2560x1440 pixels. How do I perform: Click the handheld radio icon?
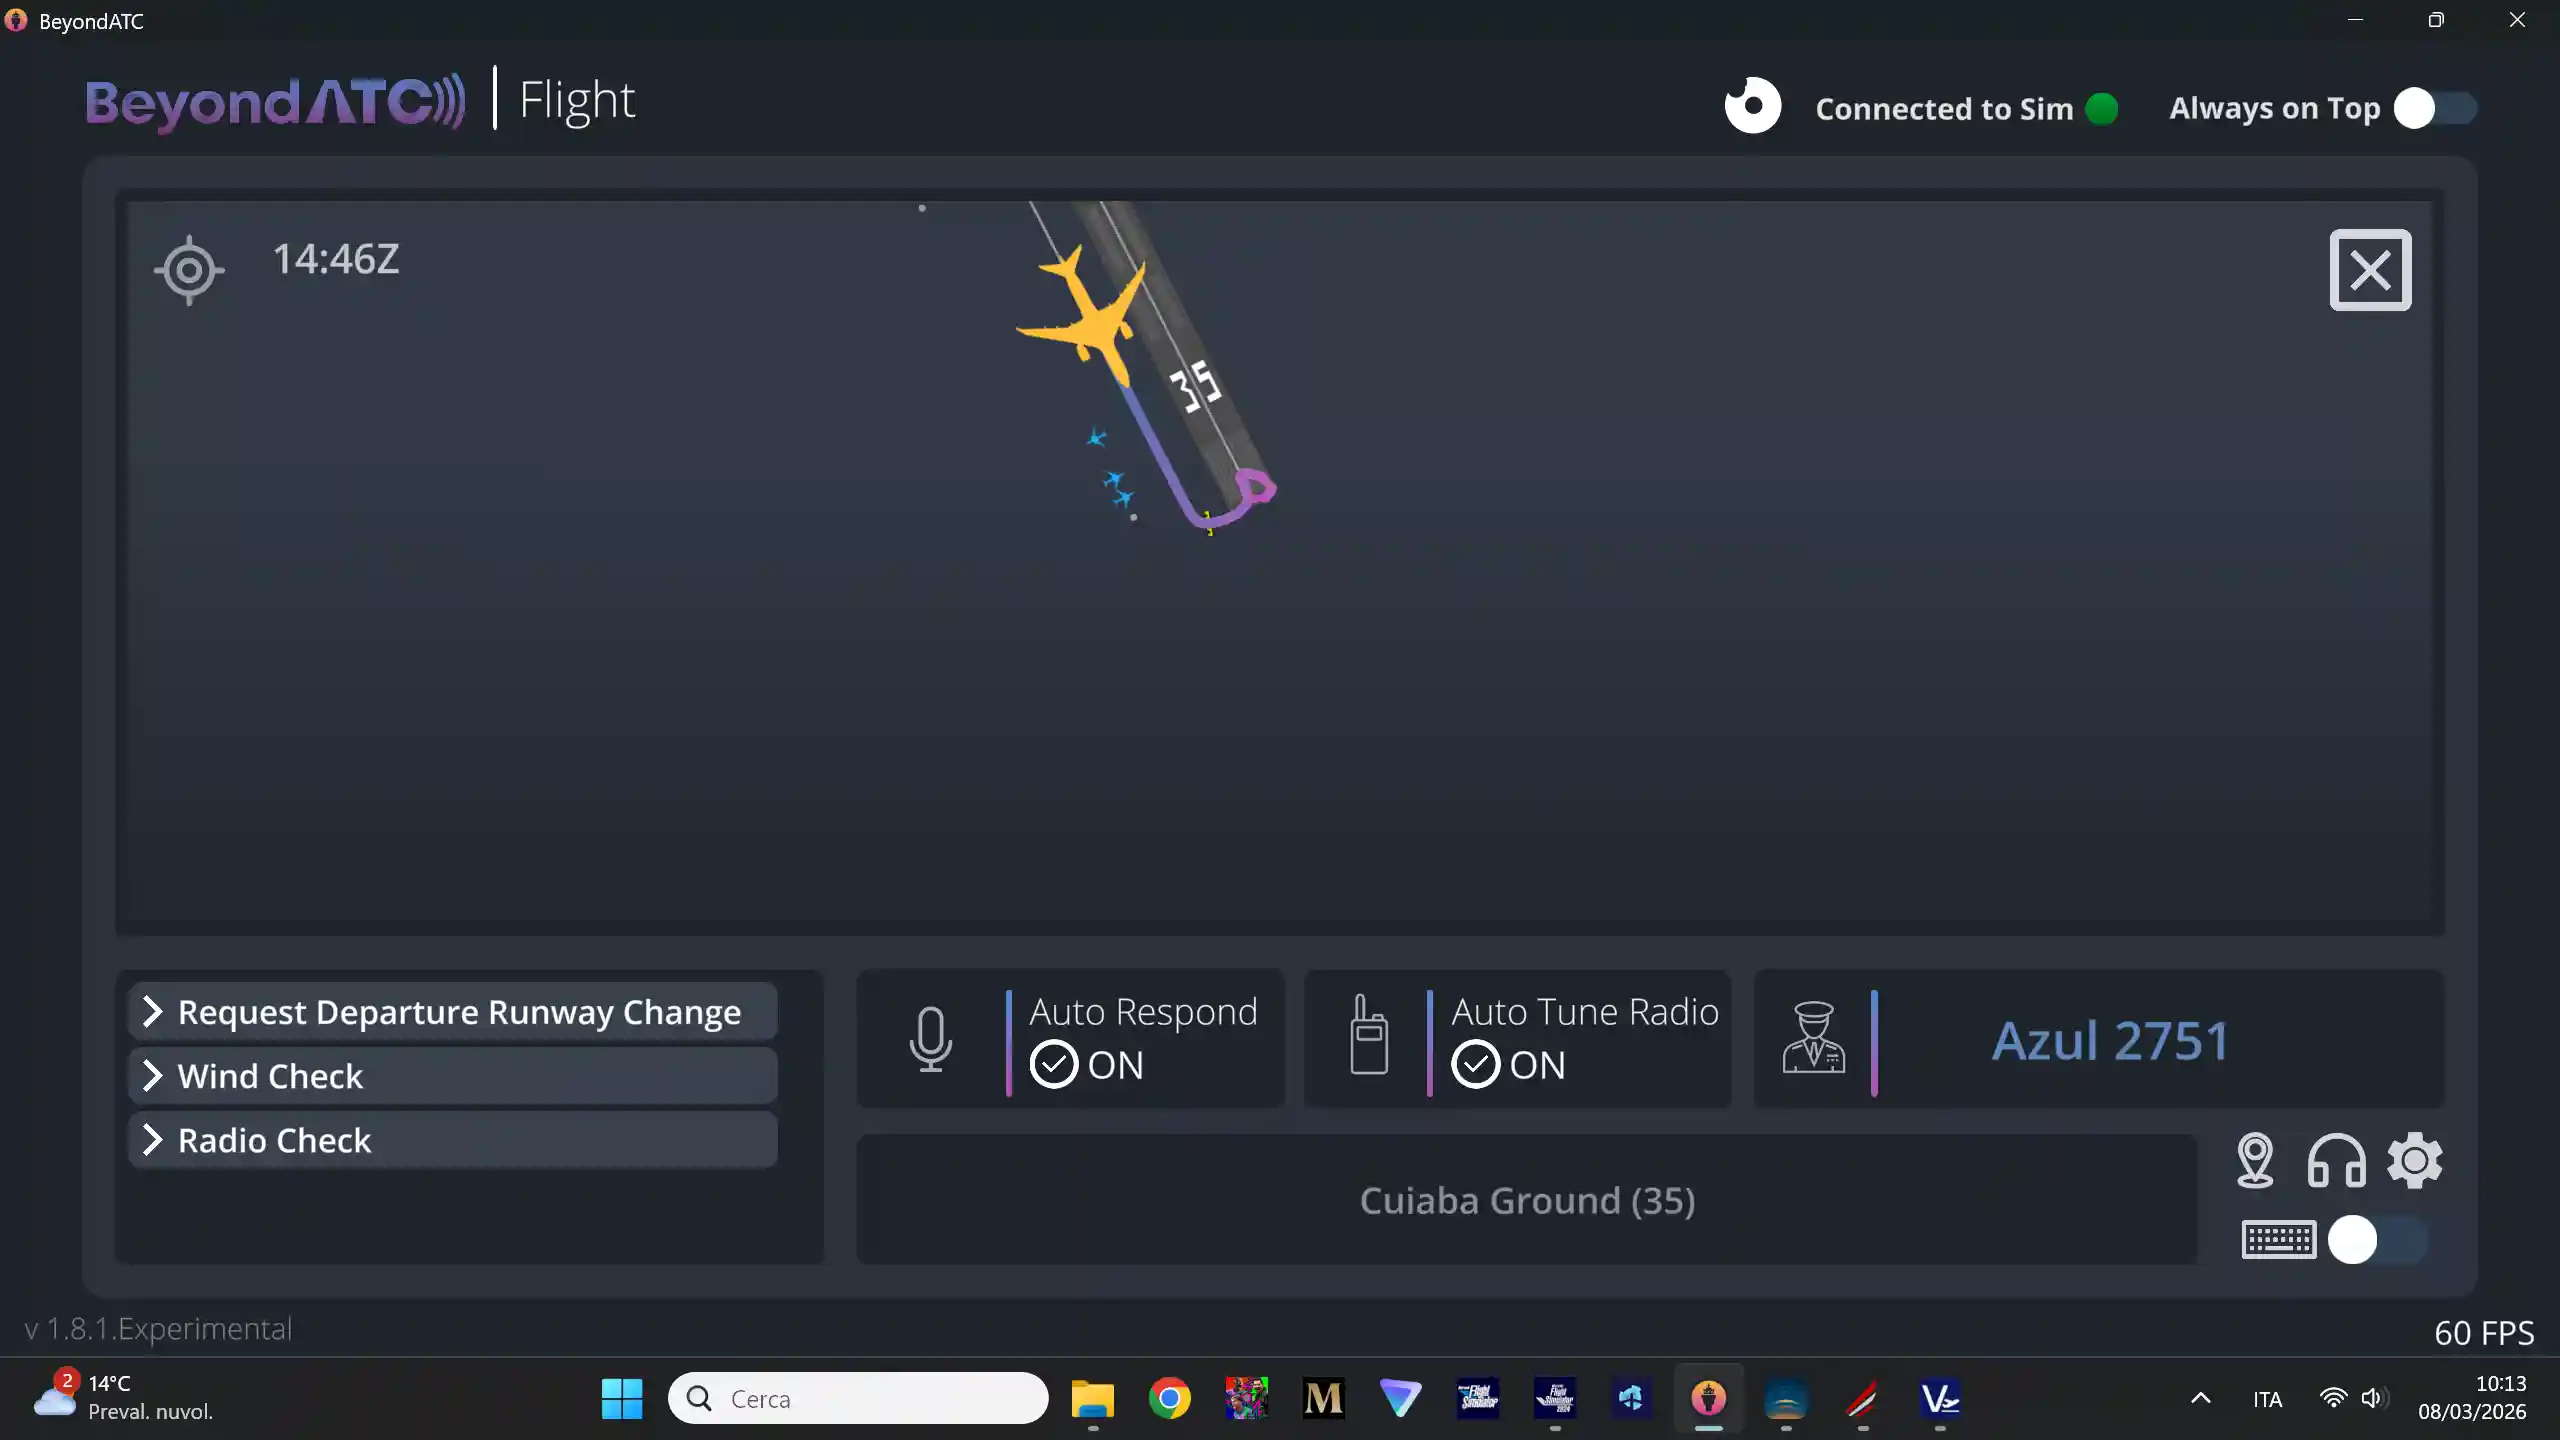1368,1035
